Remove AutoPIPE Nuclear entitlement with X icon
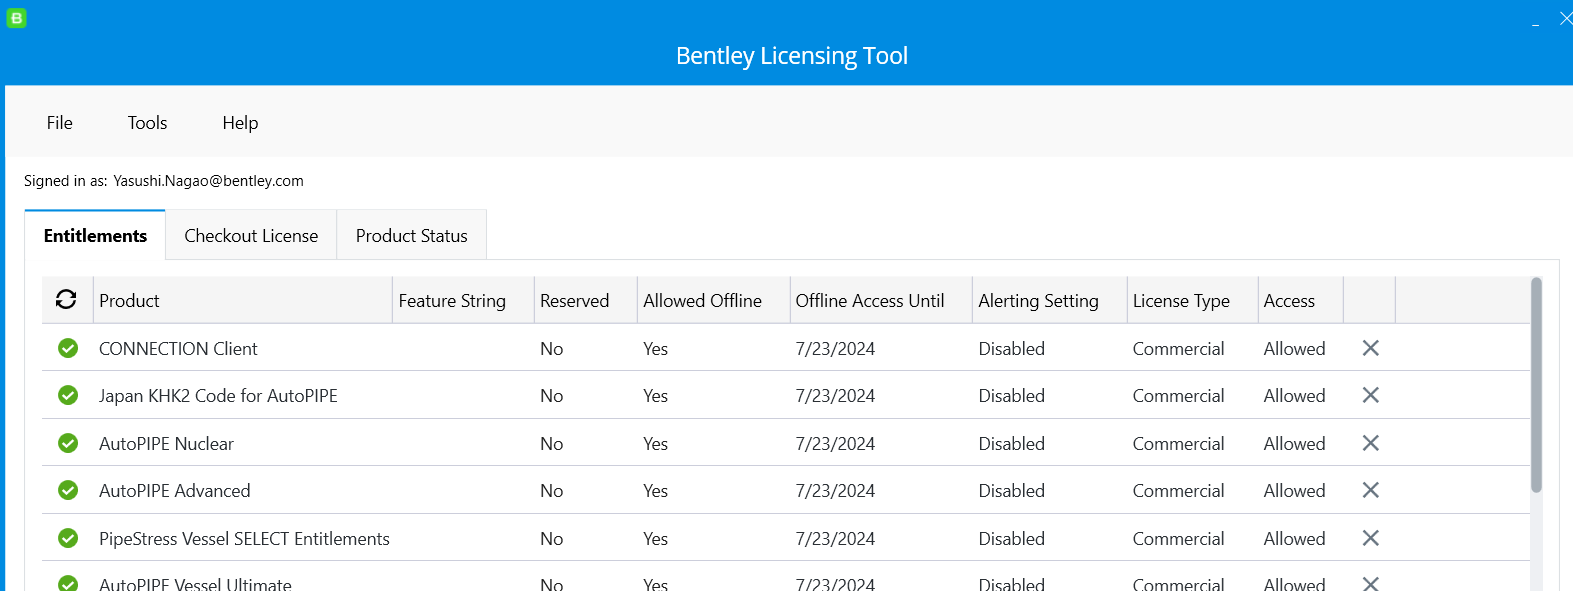The height and width of the screenshot is (591, 1573). click(1370, 443)
